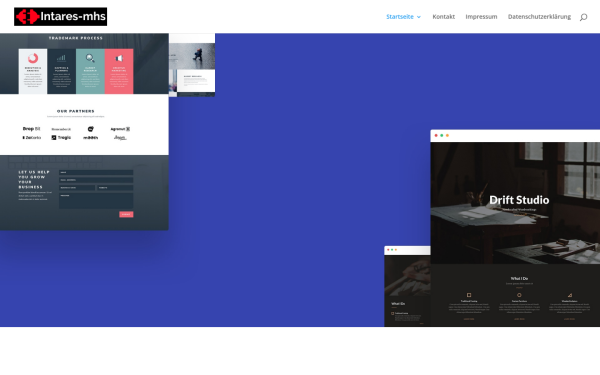The image size is (600, 375).
Task: Expand the Startseite dropdown arrow
Action: point(419,17)
